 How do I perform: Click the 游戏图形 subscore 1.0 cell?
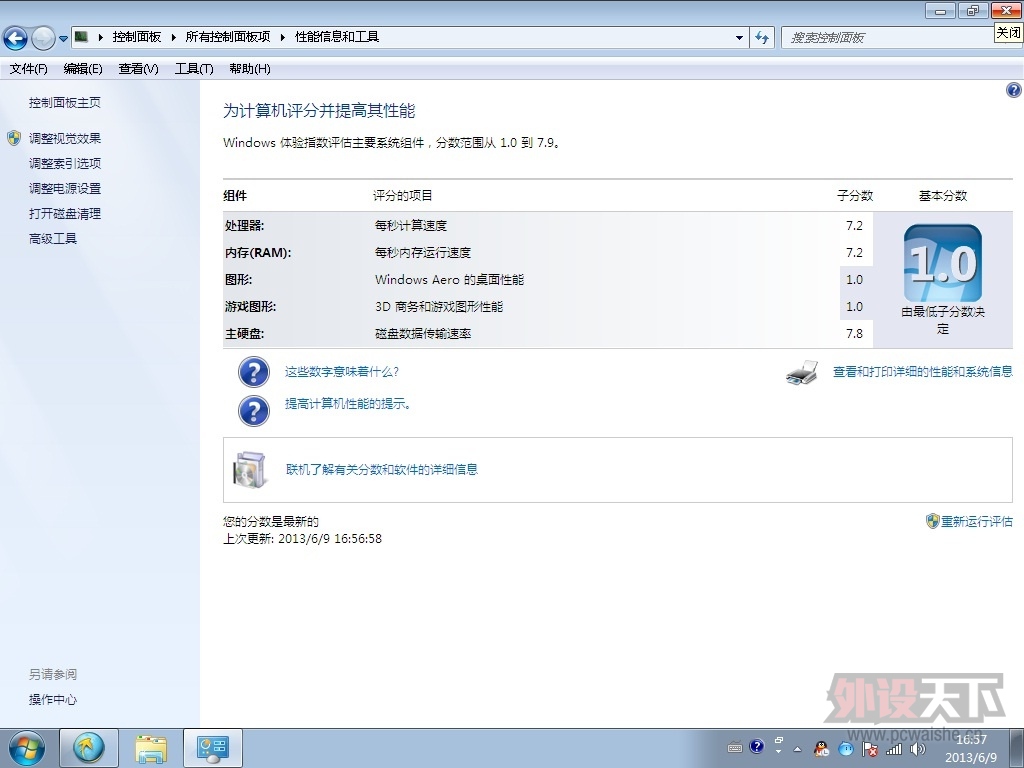coord(855,306)
